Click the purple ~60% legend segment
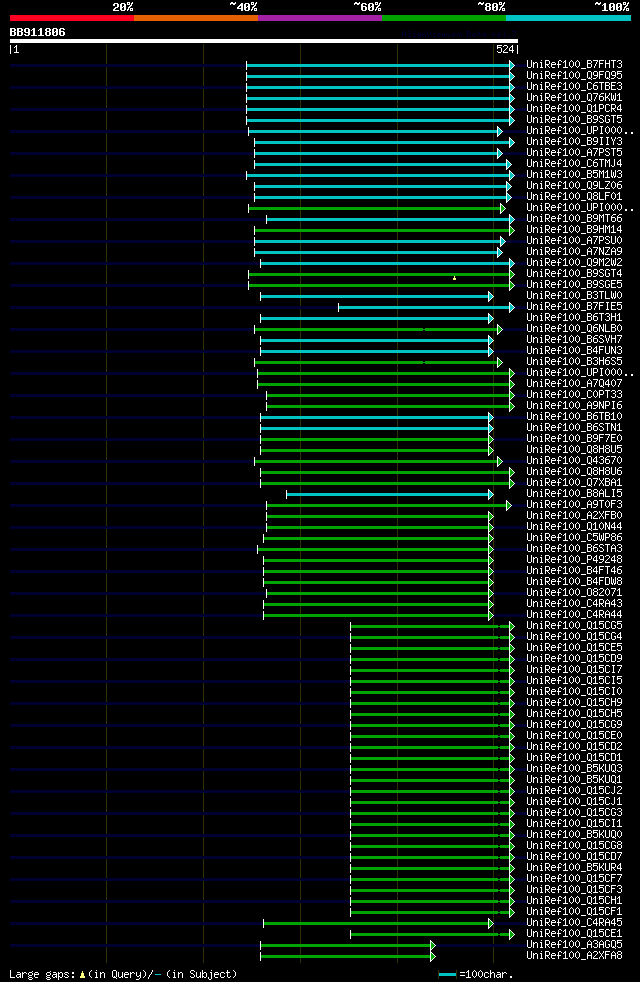Image resolution: width=640 pixels, height=982 pixels. pos(320,18)
